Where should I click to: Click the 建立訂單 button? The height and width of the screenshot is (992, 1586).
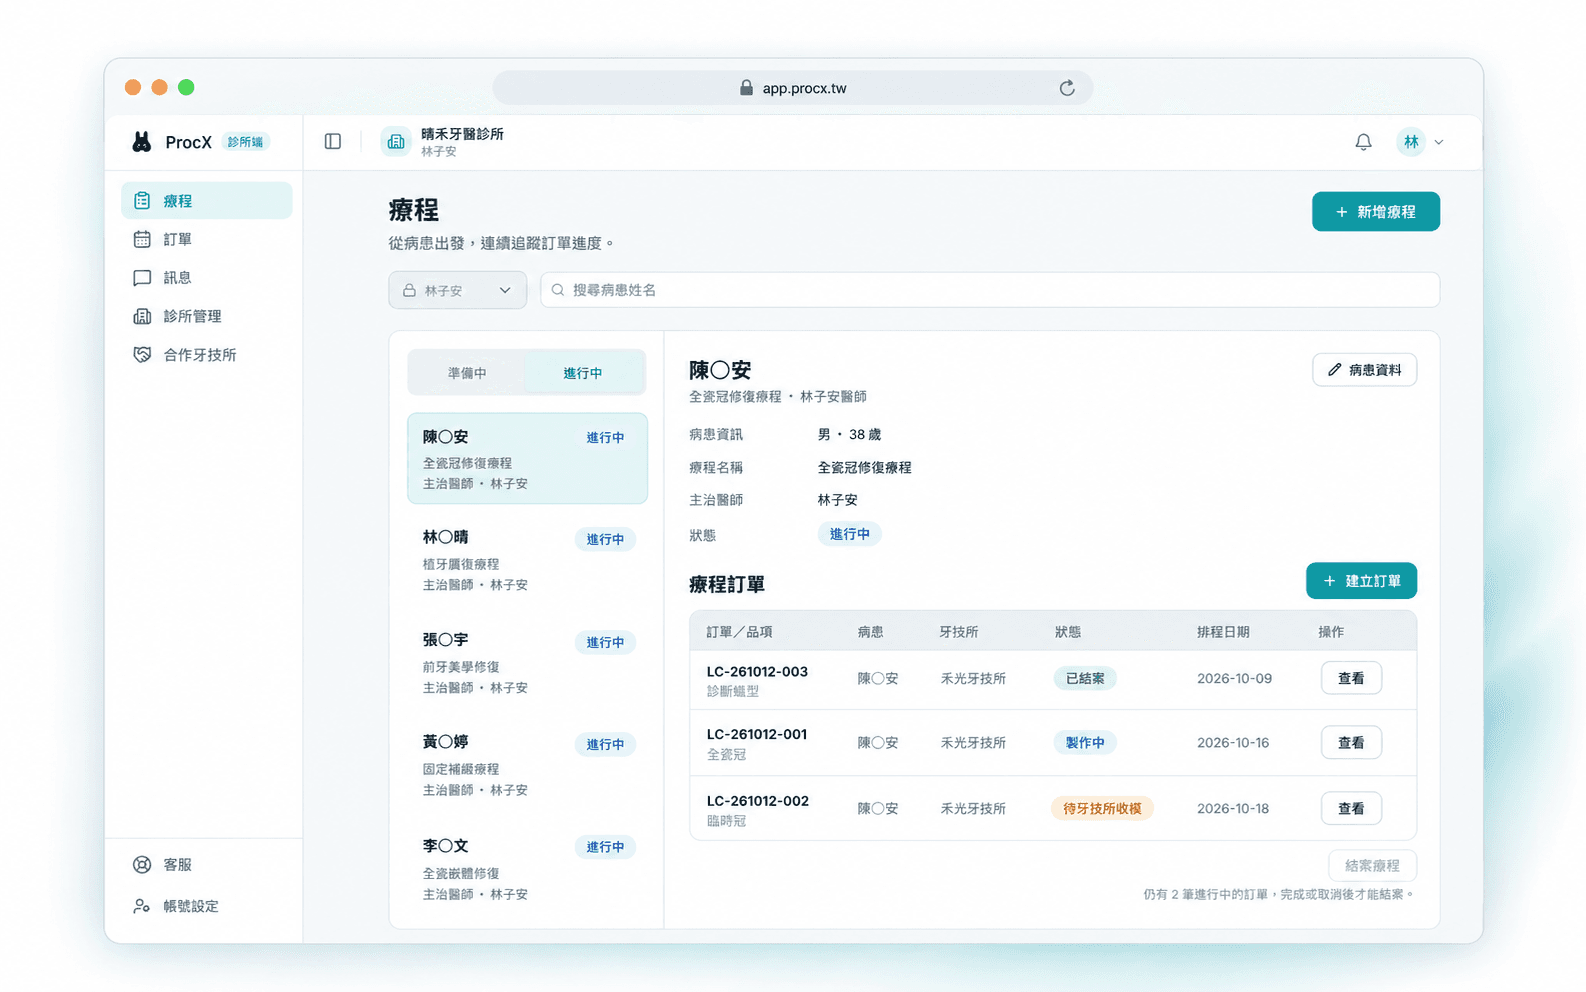[x=1361, y=581]
